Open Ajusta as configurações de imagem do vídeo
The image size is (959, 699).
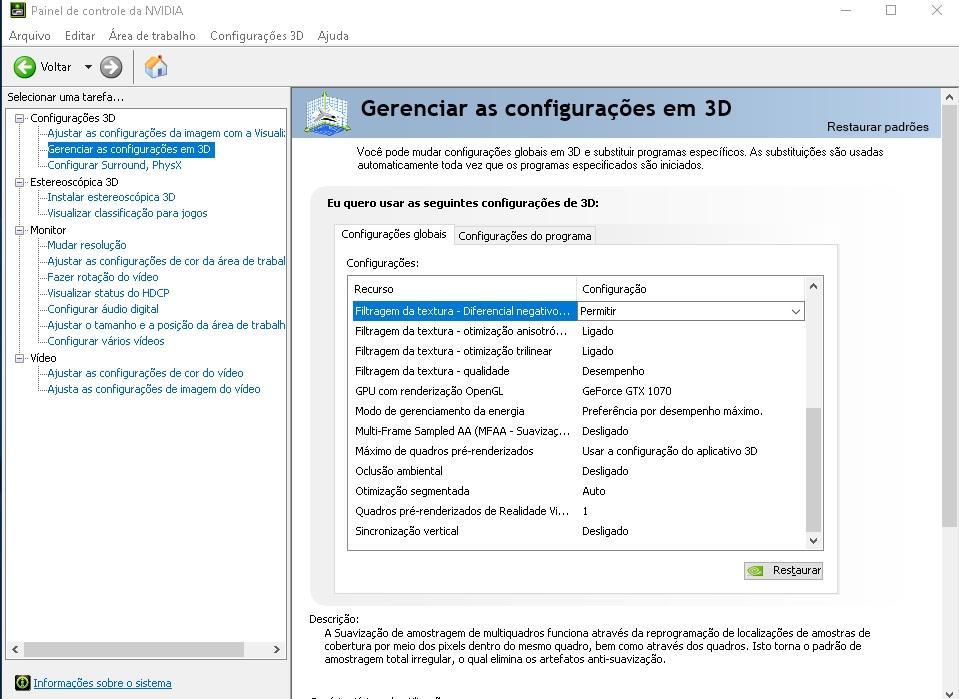point(154,389)
